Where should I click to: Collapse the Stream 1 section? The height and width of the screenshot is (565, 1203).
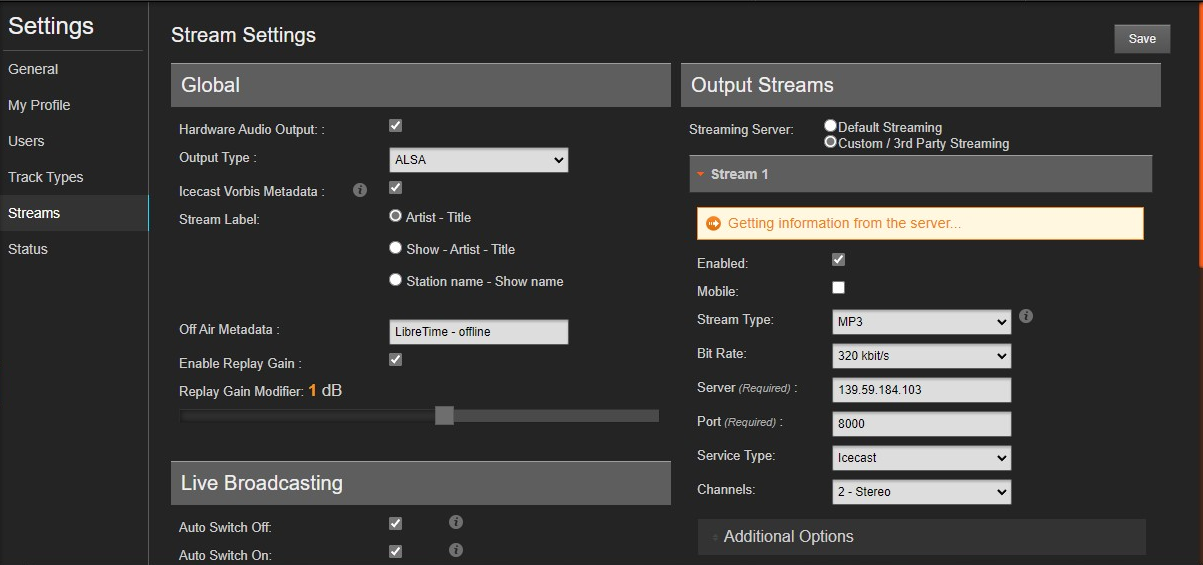[920, 174]
